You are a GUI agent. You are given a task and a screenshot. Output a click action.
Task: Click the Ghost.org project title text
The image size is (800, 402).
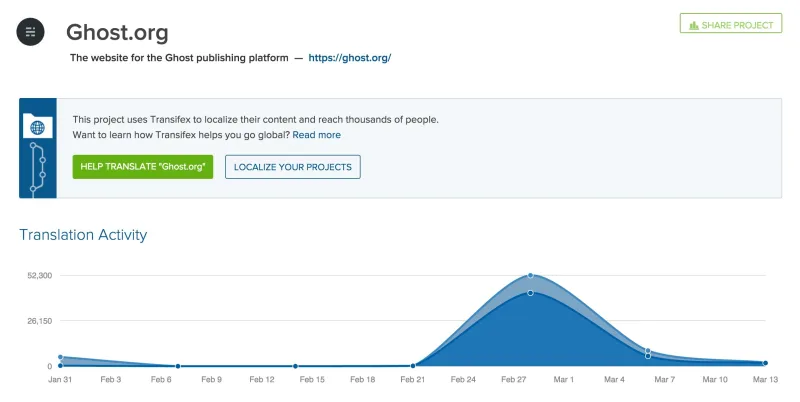coord(117,32)
